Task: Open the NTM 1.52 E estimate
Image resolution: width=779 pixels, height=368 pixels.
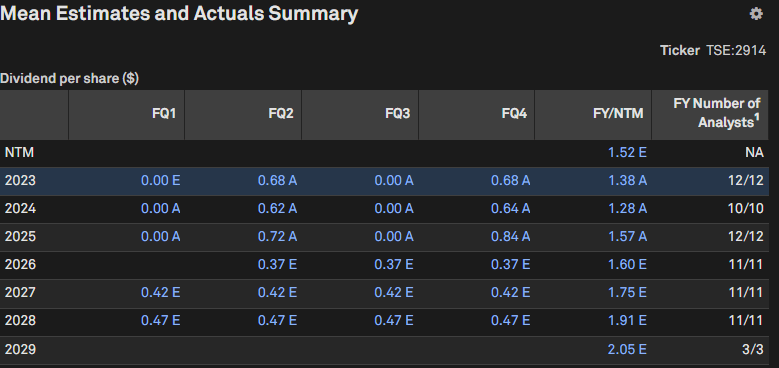Action: pos(627,152)
